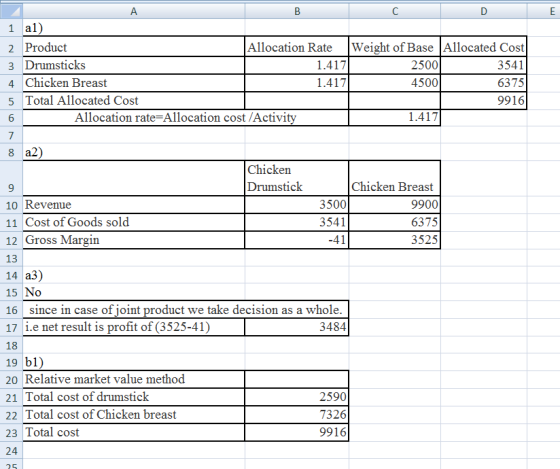Click cell containing 'a1)'
This screenshot has width=560, height=469.
134,28
